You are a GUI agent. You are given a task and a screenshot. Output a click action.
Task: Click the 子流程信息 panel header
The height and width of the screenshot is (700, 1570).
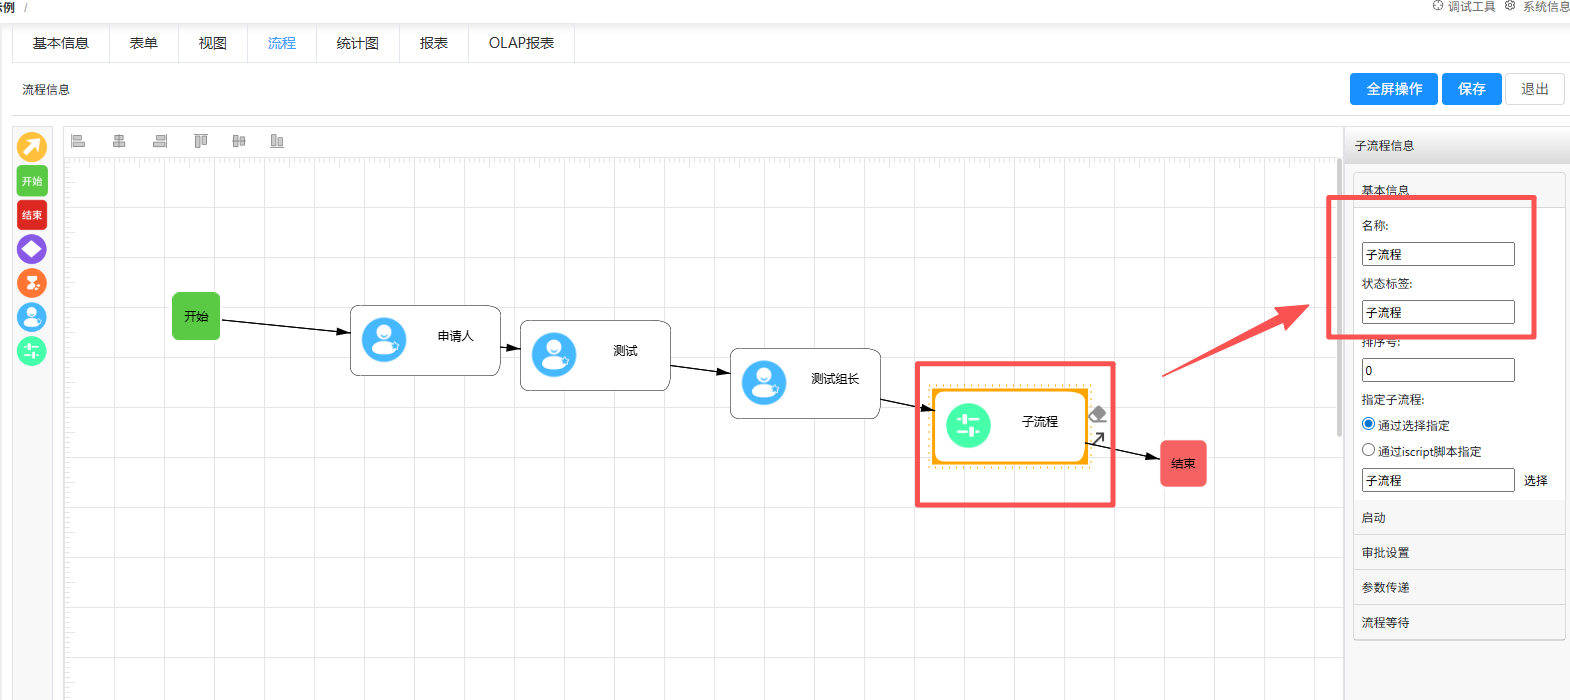click(1457, 146)
